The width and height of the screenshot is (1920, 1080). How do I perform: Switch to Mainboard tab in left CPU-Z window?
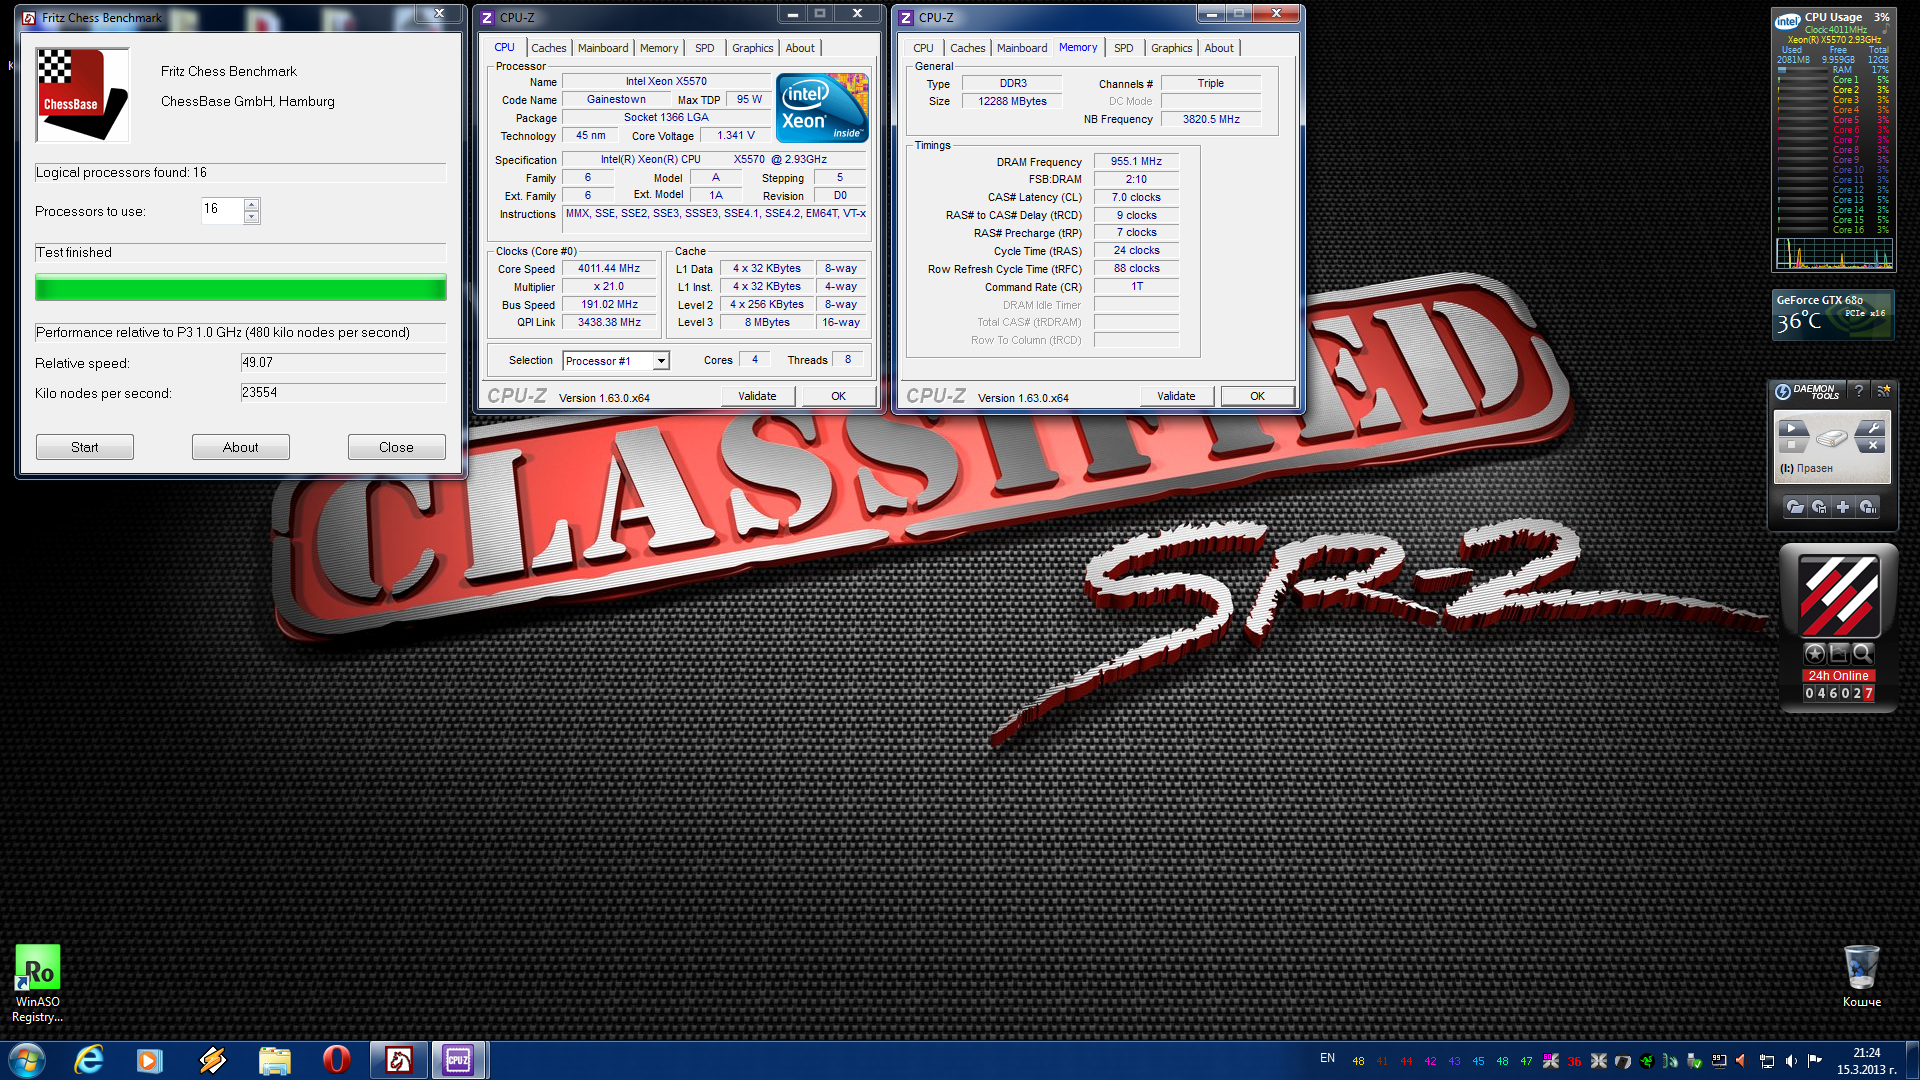pos(603,48)
